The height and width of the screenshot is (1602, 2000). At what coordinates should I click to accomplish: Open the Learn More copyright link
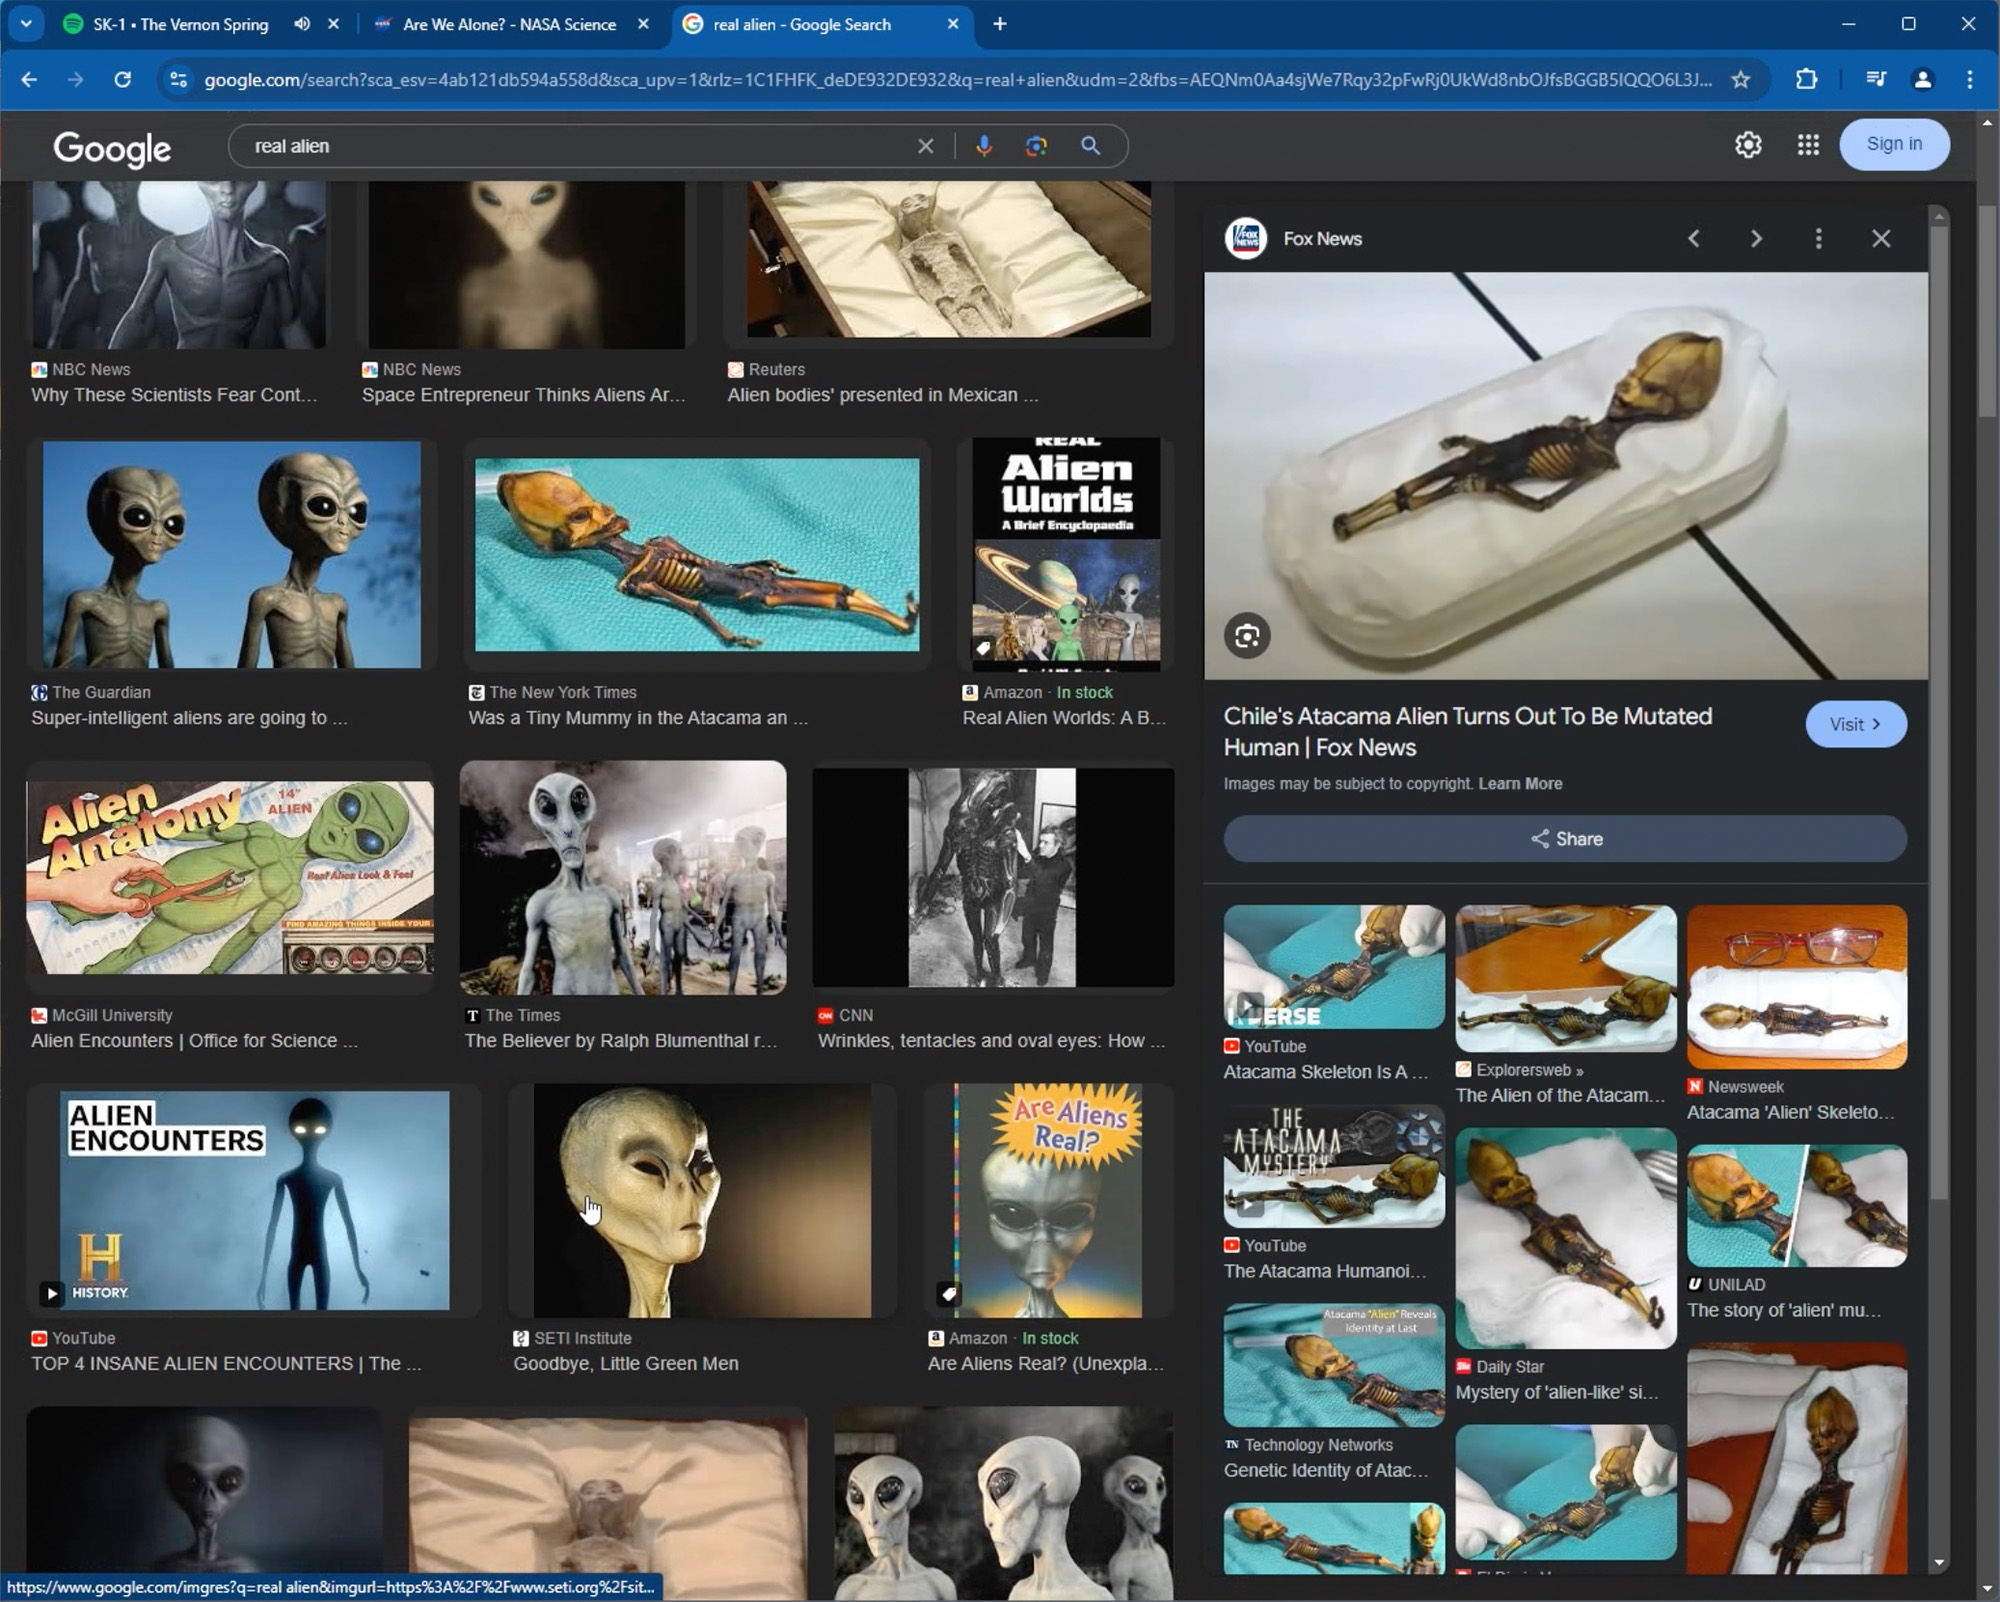pos(1520,784)
